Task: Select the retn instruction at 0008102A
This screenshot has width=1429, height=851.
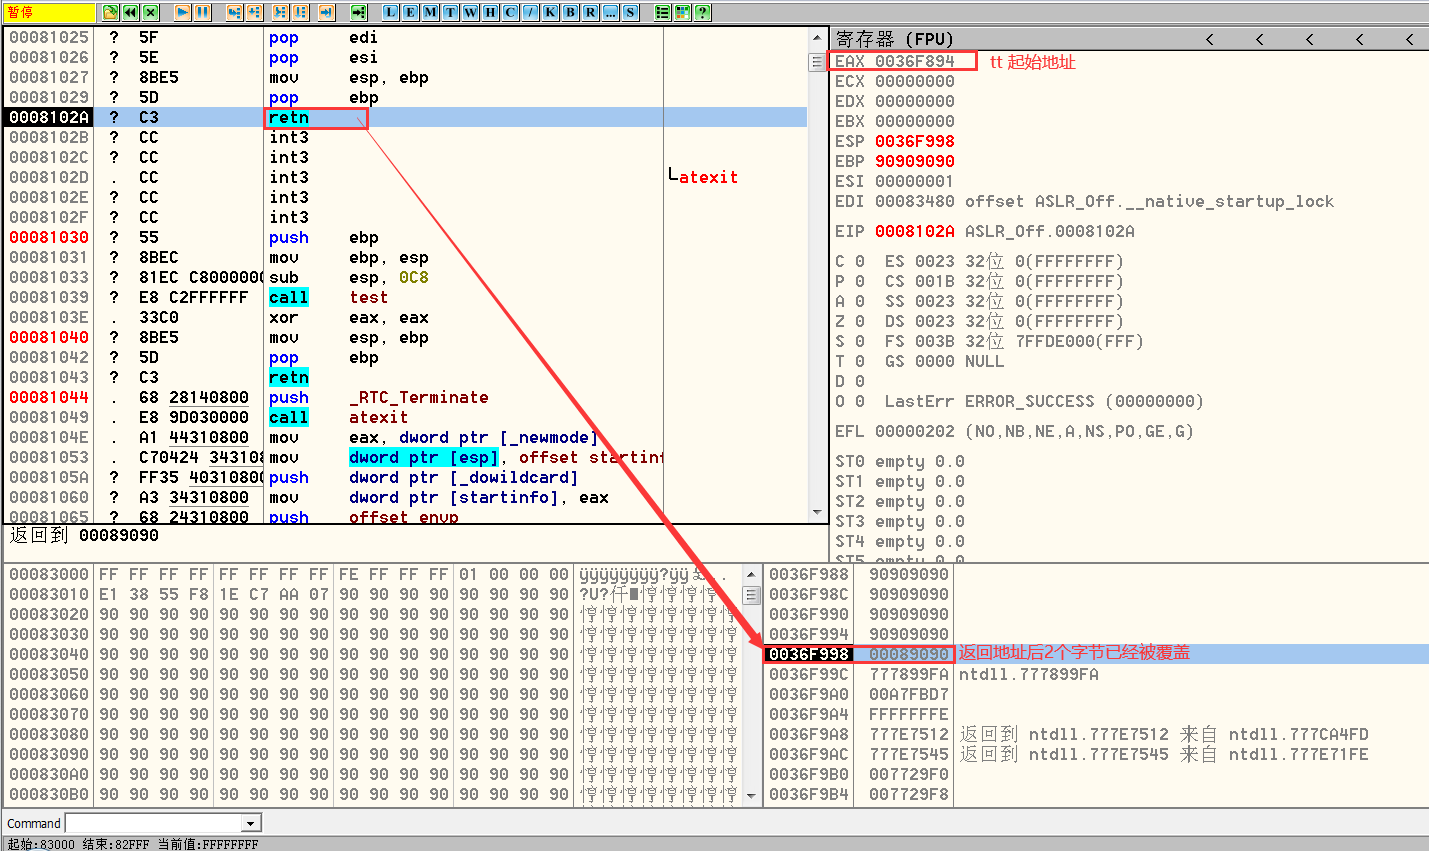Action: point(288,118)
